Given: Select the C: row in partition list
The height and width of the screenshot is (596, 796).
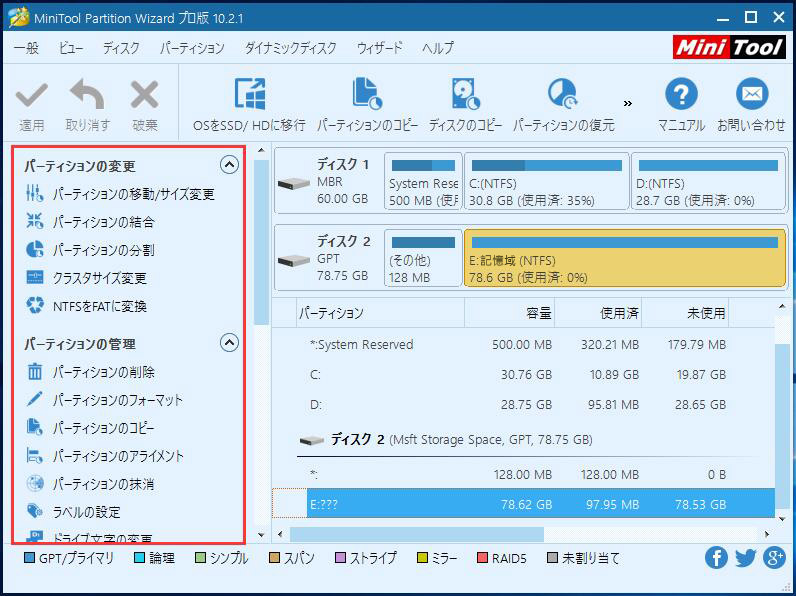Looking at the screenshot, I should pos(523,374).
